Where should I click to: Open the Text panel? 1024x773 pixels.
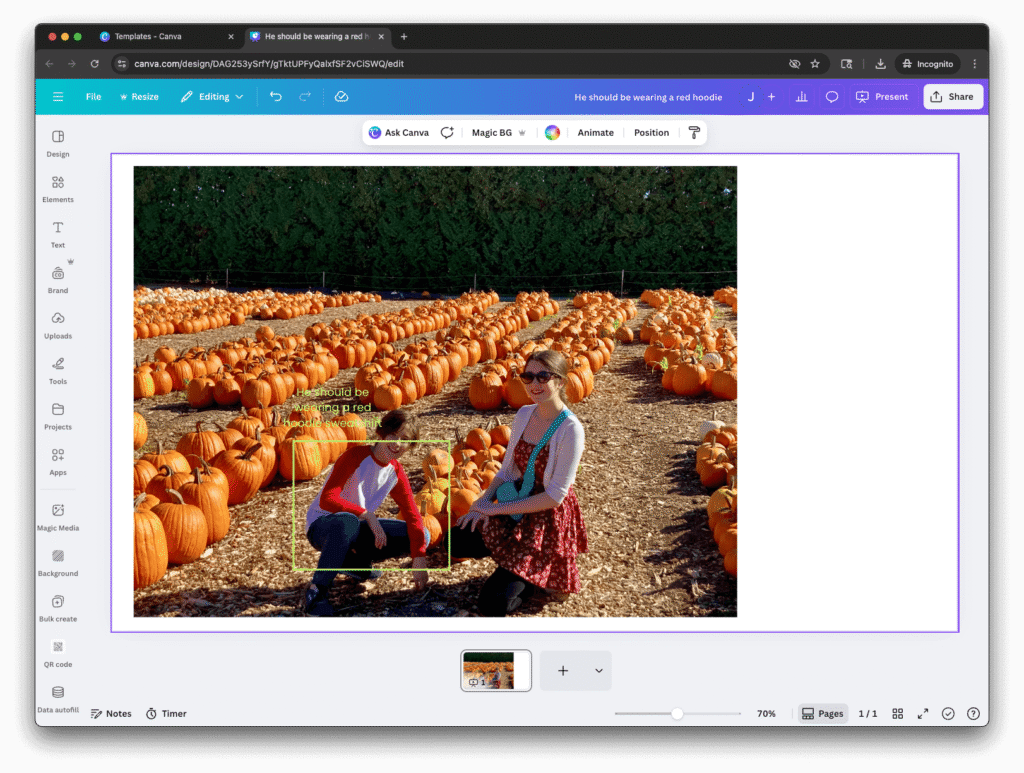pyautogui.click(x=57, y=235)
